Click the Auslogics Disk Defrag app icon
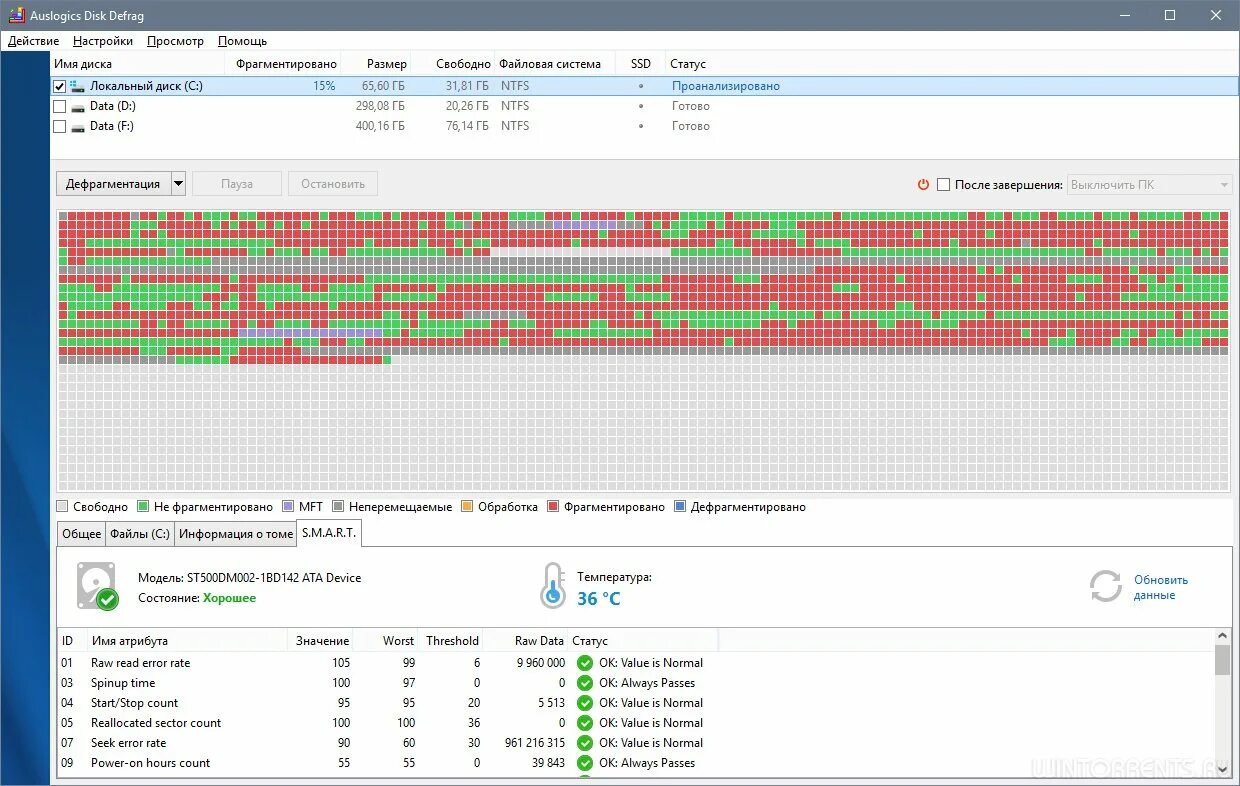Image resolution: width=1240 pixels, height=786 pixels. pyautogui.click(x=16, y=15)
